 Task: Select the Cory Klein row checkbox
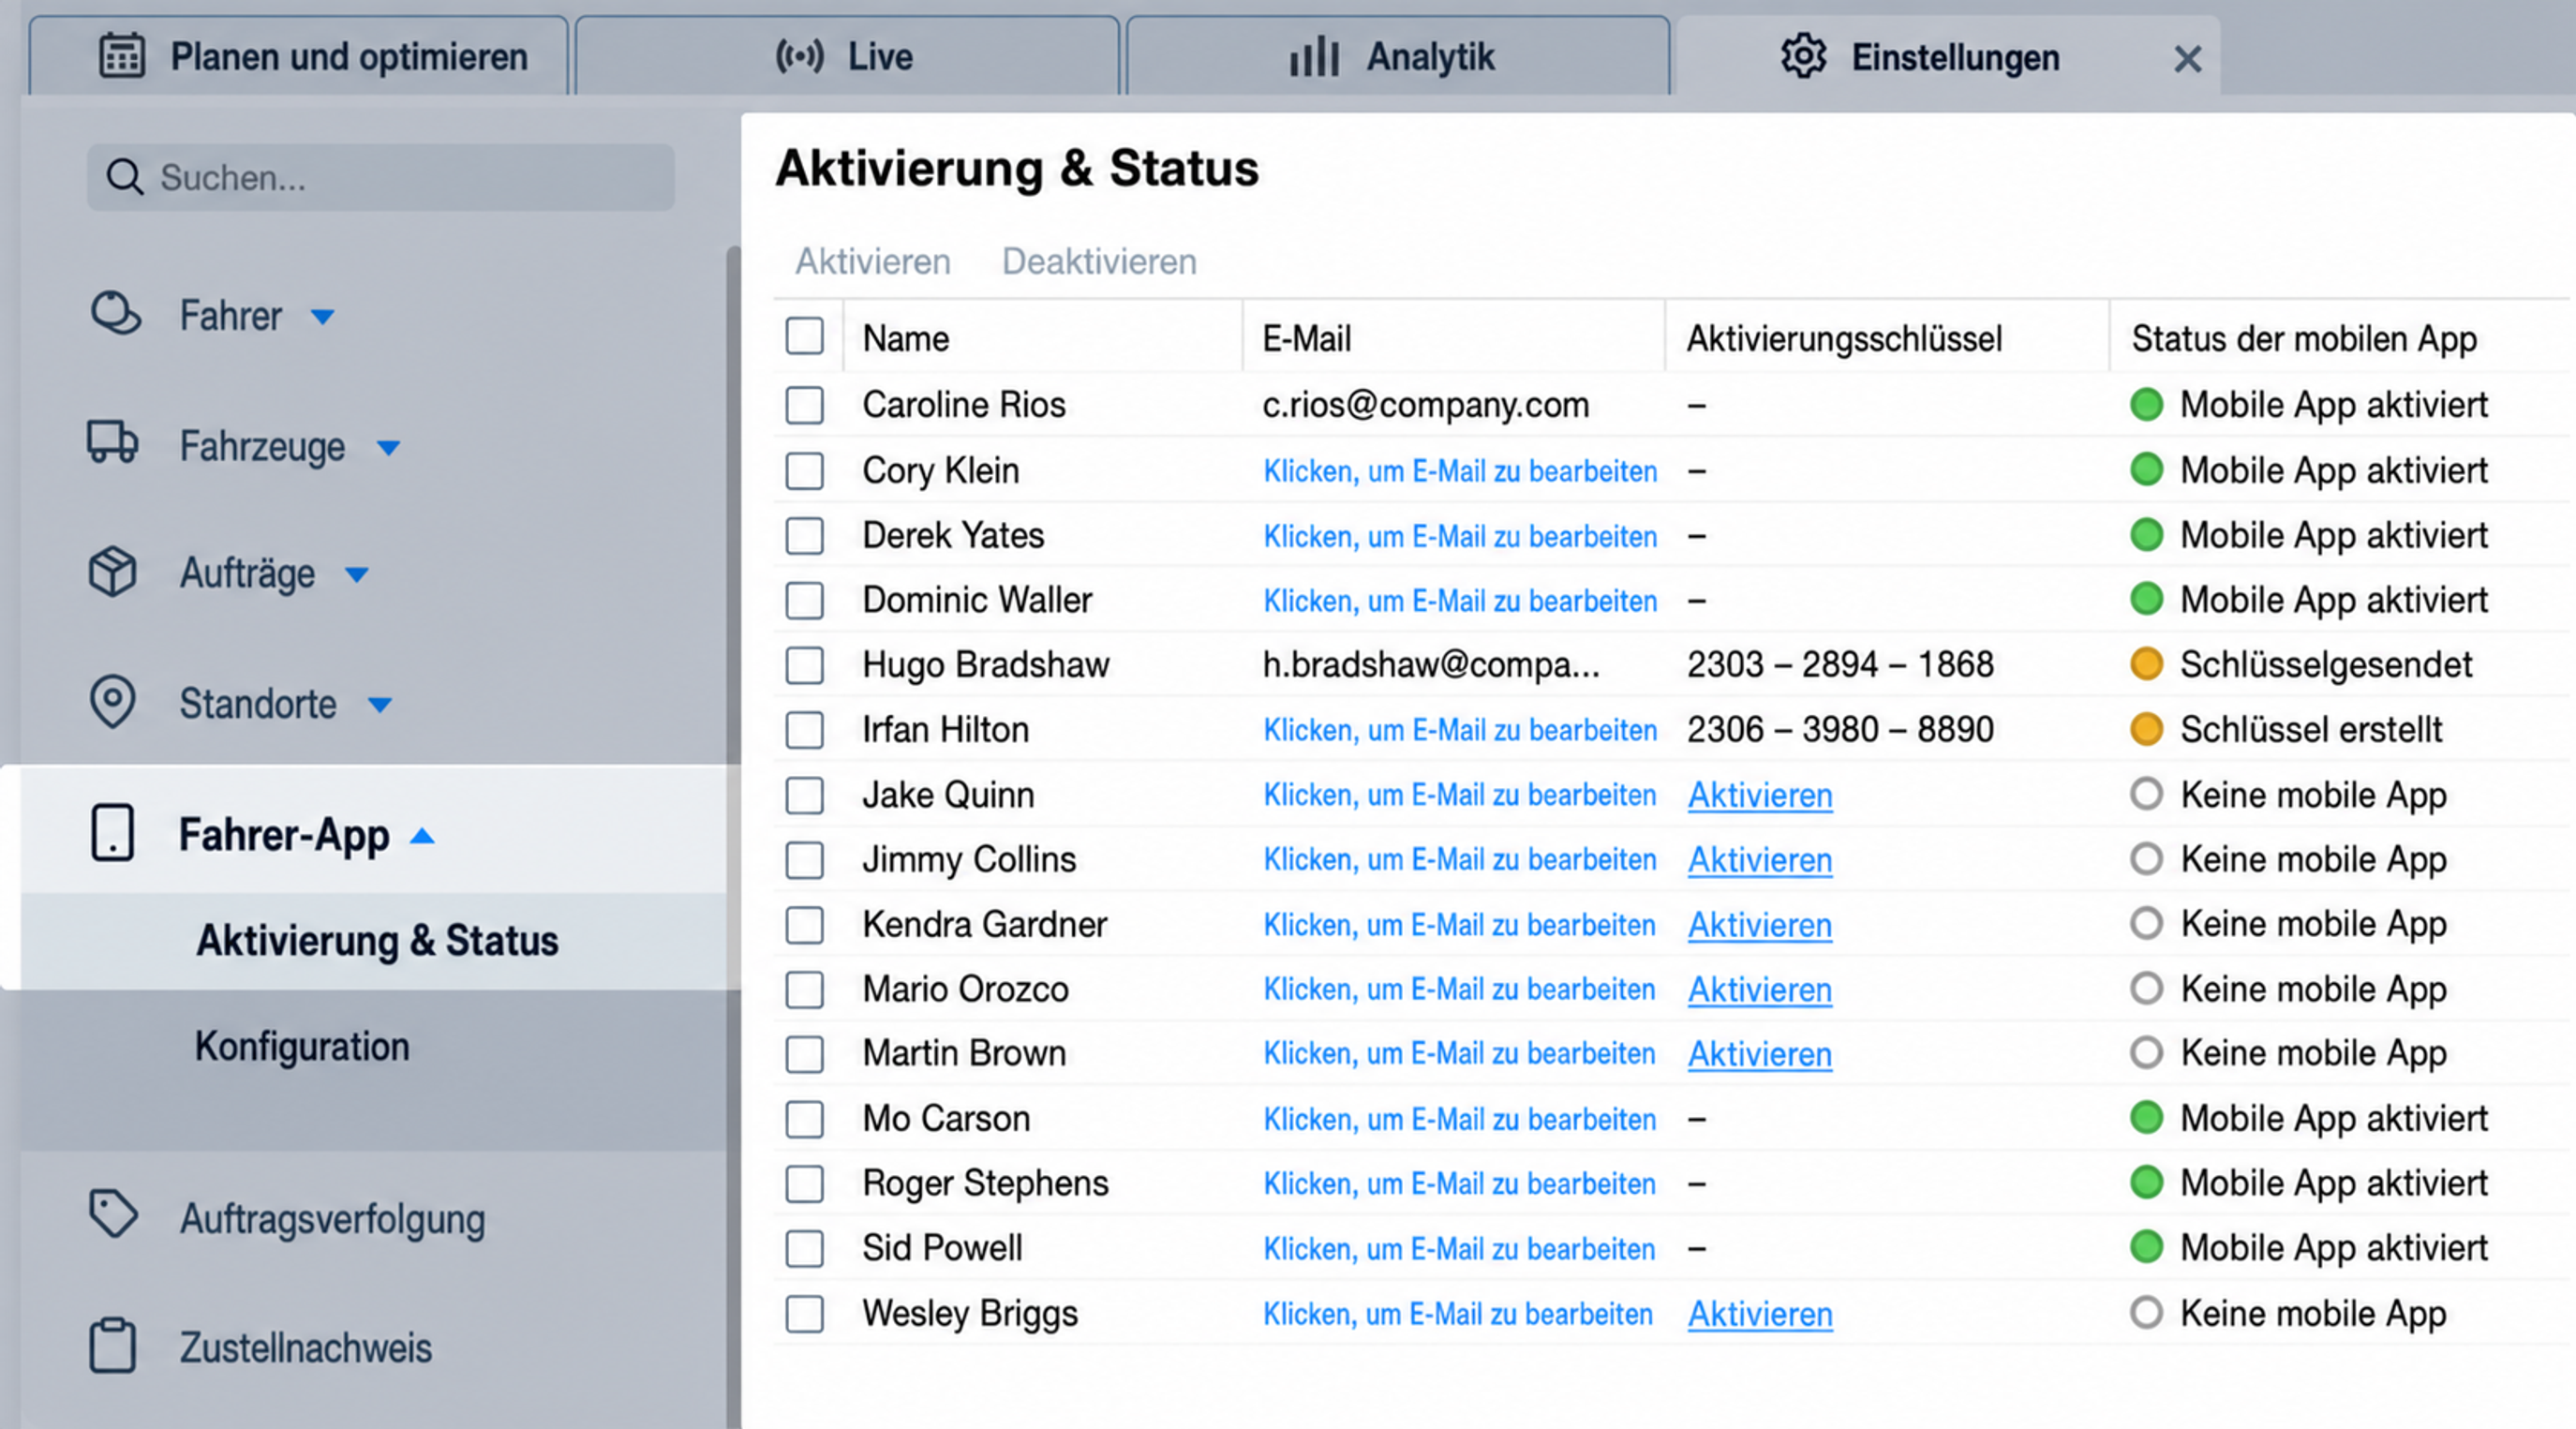804,470
